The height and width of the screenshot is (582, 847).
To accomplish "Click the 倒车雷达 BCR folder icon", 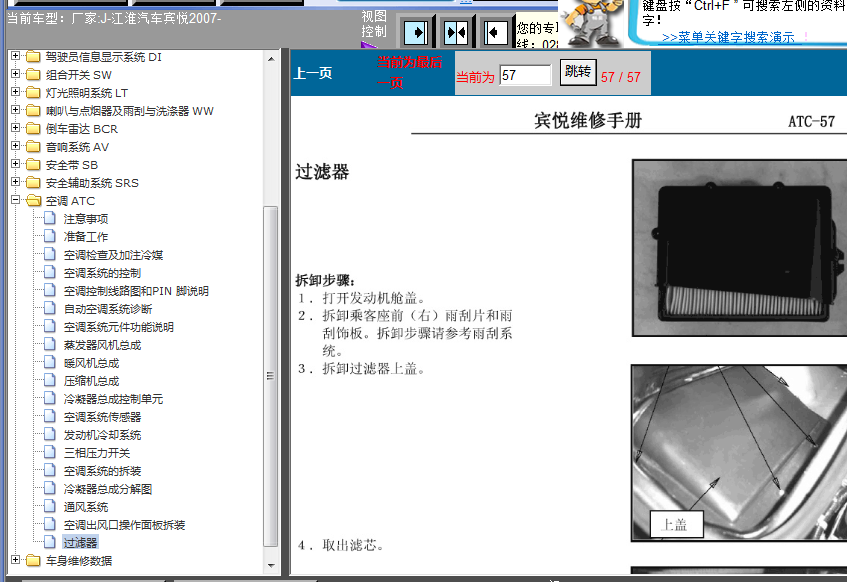I will pyautogui.click(x=33, y=129).
